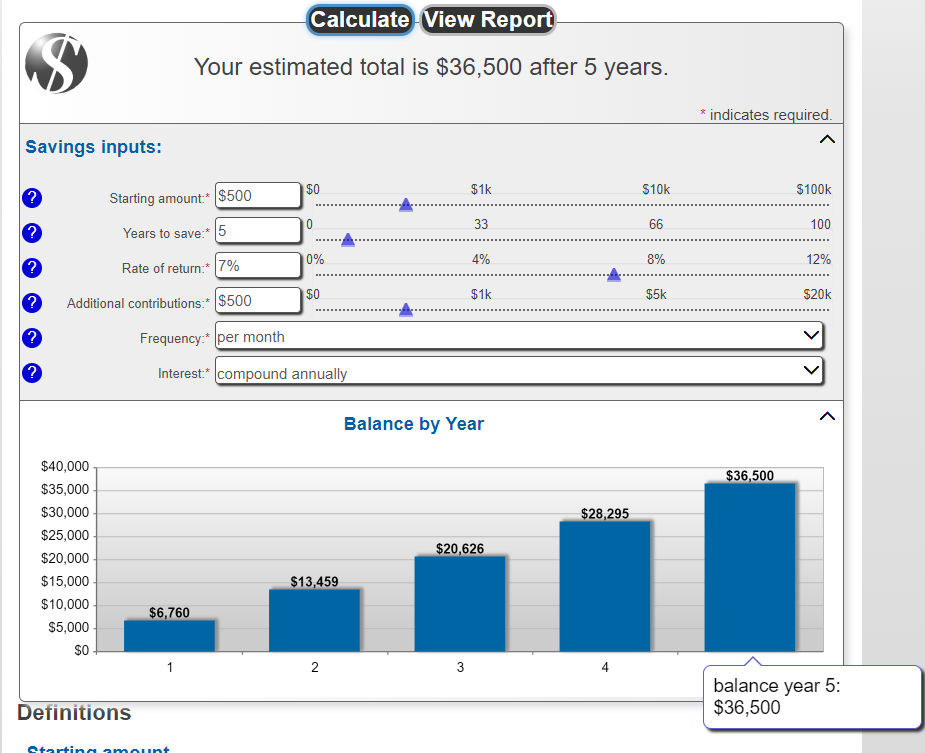Open View Report
925x753 pixels.
488,19
